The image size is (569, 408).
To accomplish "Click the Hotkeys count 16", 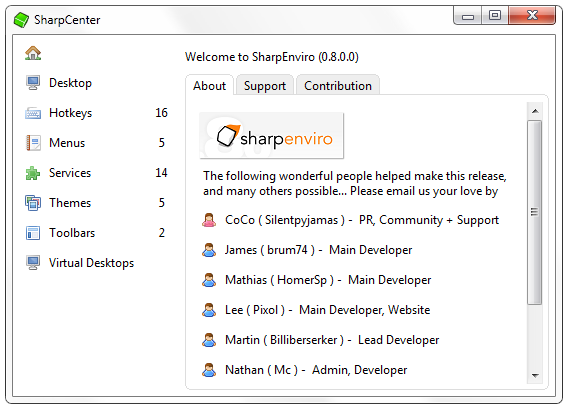I will 161,113.
